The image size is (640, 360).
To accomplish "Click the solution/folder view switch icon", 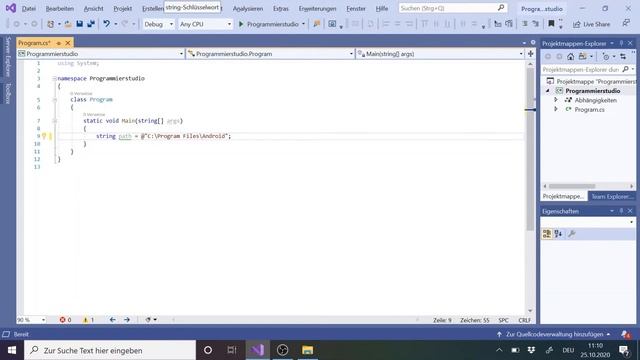I will [x=582, y=57].
